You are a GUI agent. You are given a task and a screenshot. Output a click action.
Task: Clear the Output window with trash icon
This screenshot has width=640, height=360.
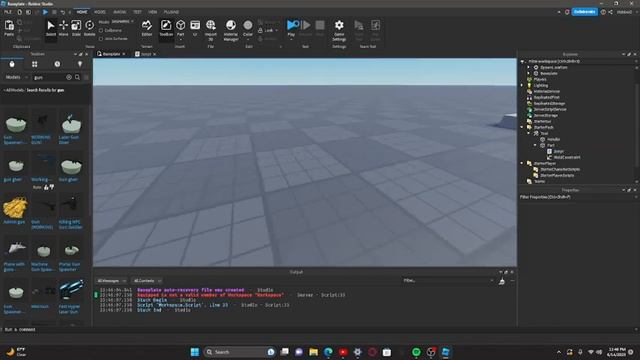coord(502,281)
